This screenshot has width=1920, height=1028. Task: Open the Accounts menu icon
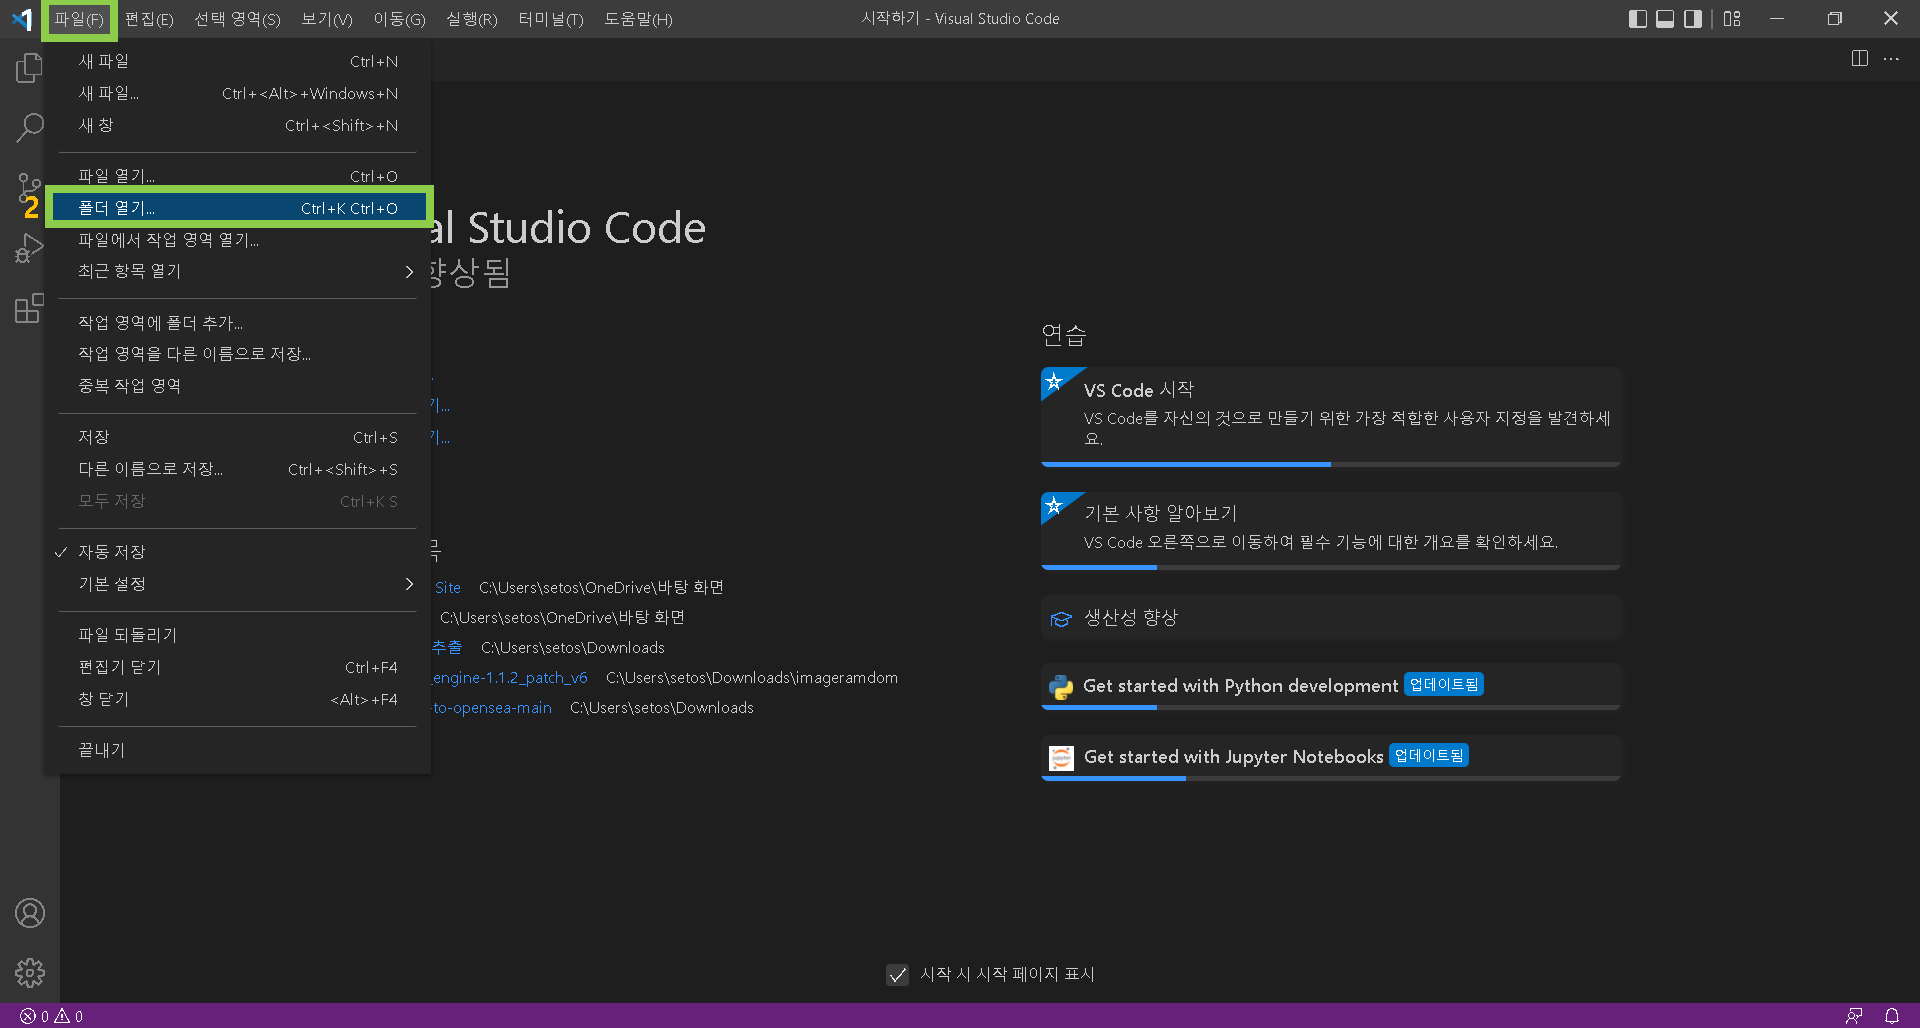[x=30, y=913]
